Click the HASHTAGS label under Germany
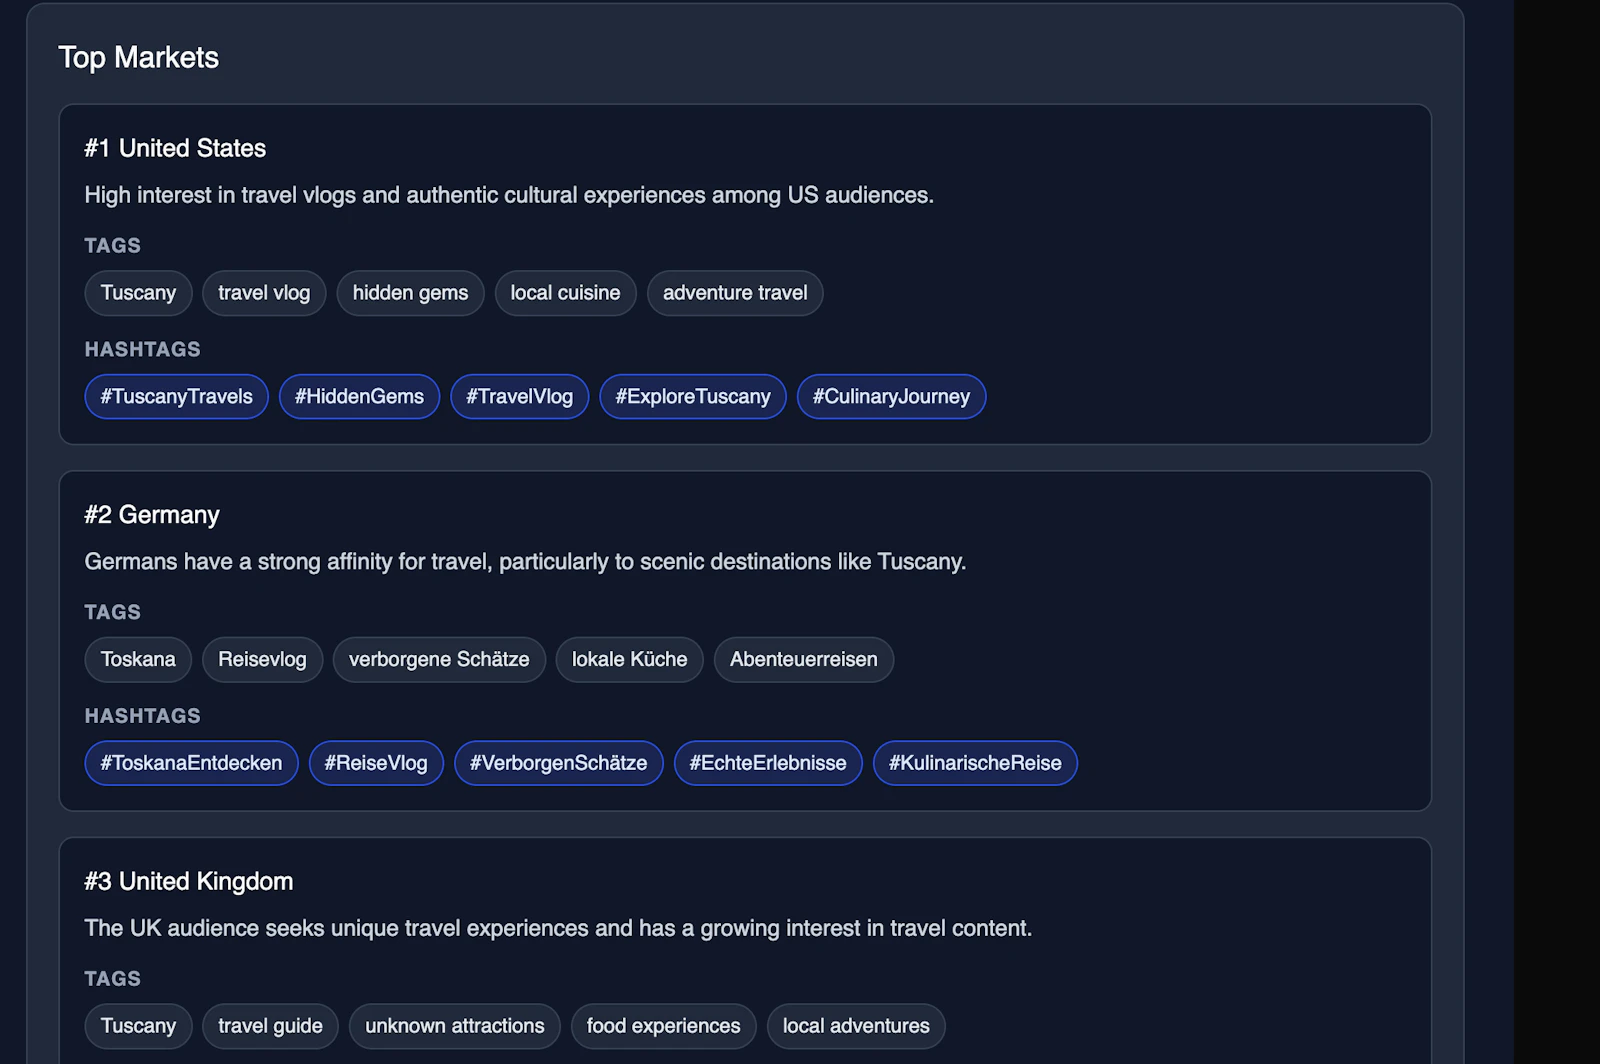1600x1064 pixels. click(143, 716)
